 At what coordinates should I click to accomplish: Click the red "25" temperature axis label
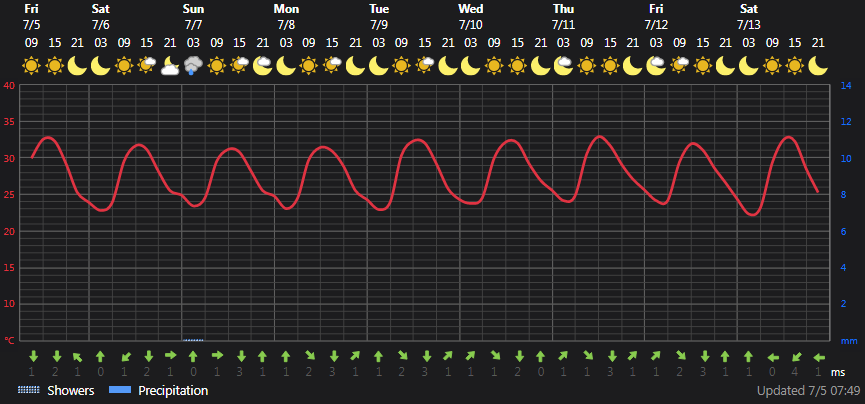[8, 195]
